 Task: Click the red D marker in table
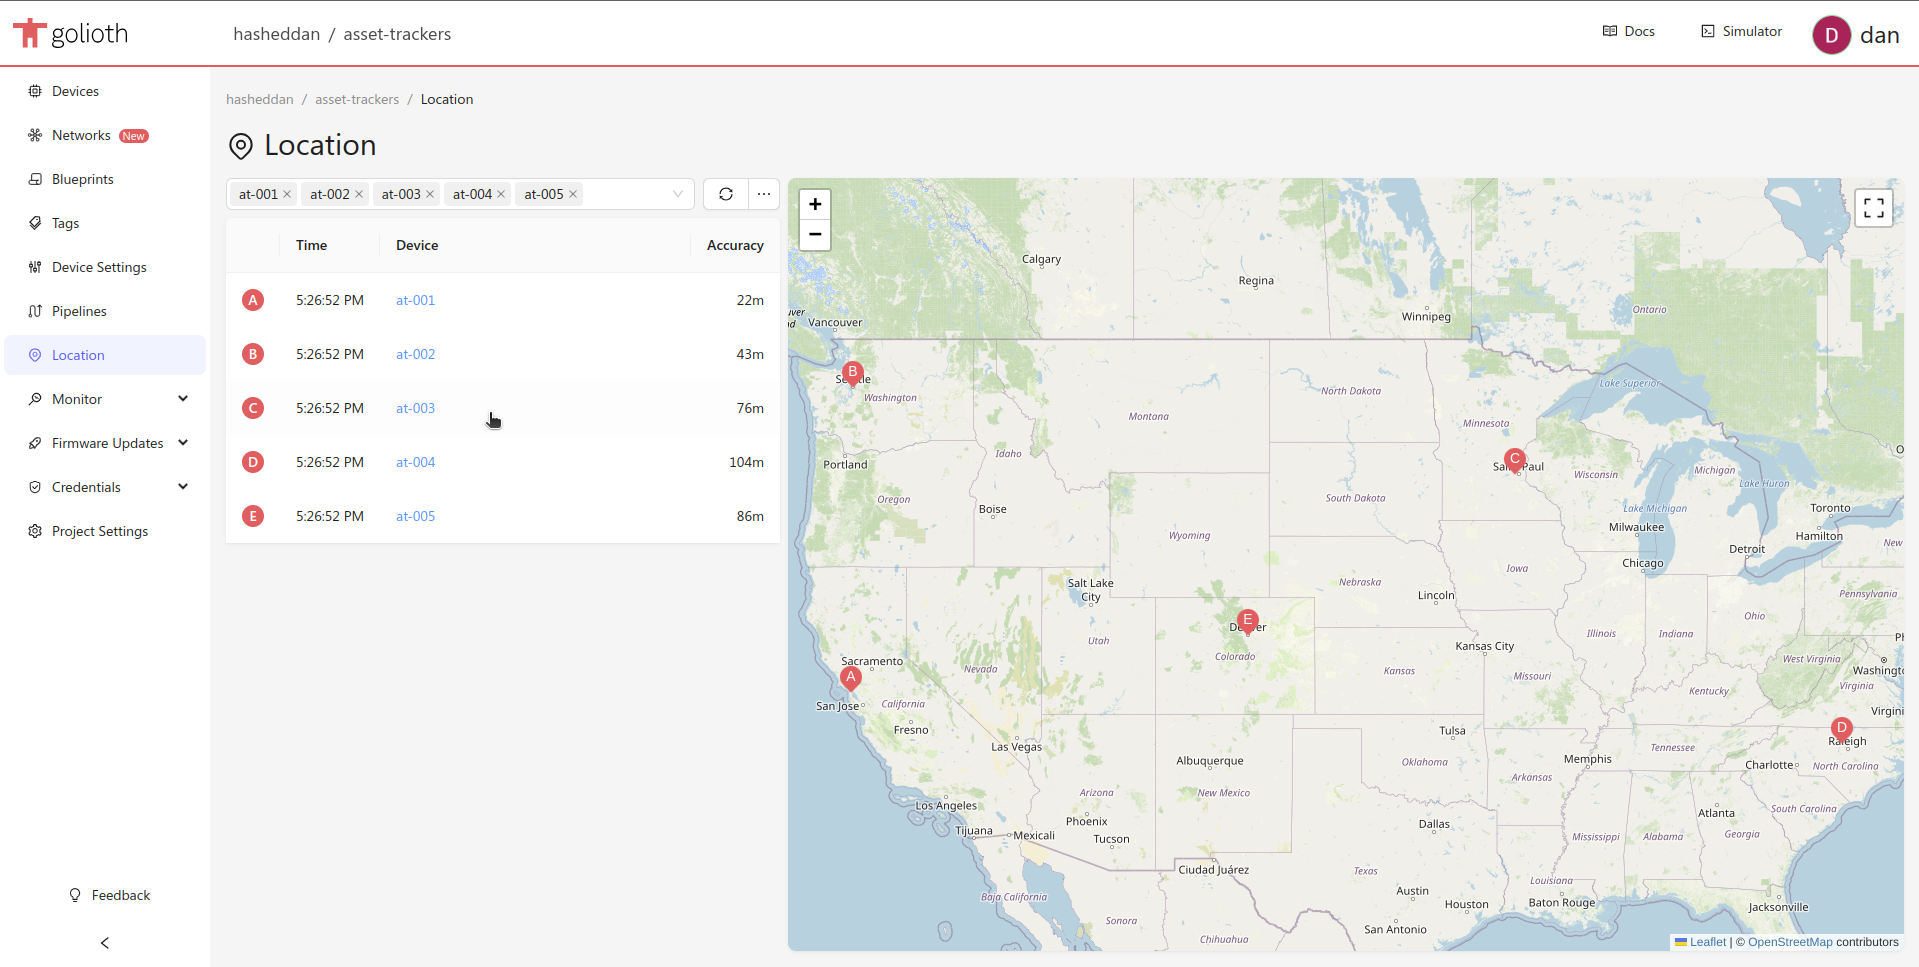point(253,462)
